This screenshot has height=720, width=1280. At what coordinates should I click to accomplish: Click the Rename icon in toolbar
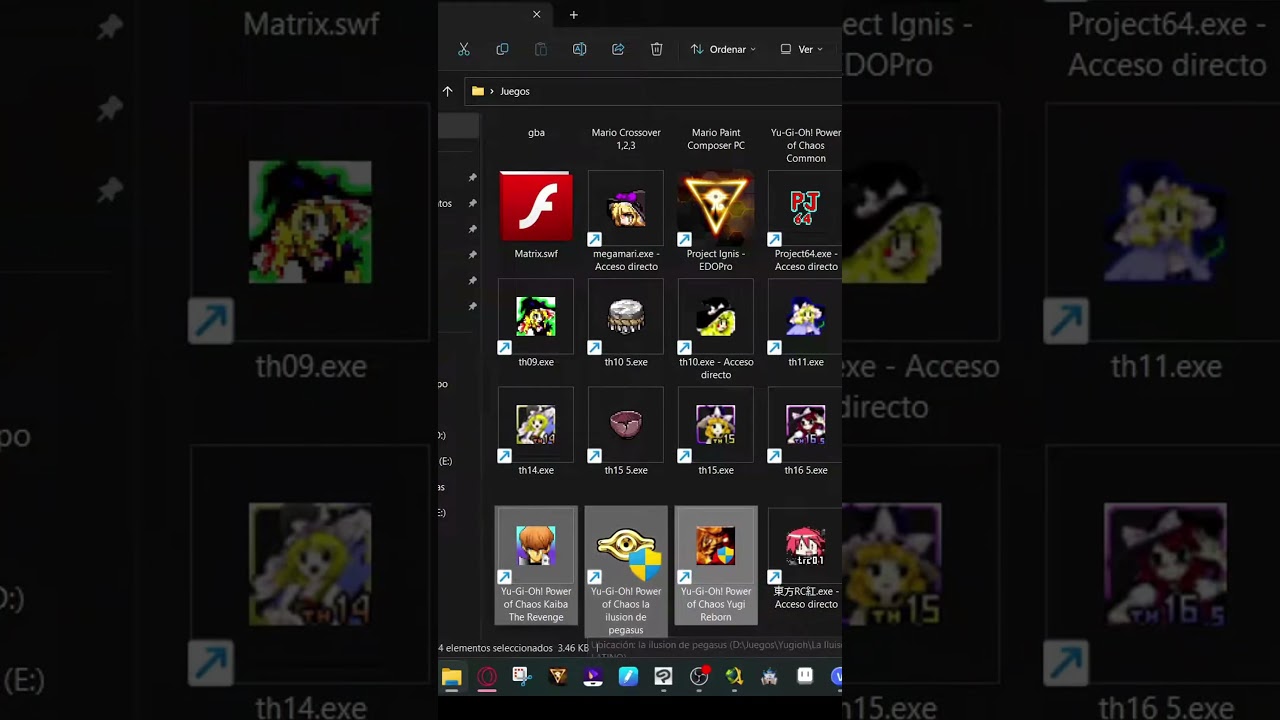[x=579, y=49]
